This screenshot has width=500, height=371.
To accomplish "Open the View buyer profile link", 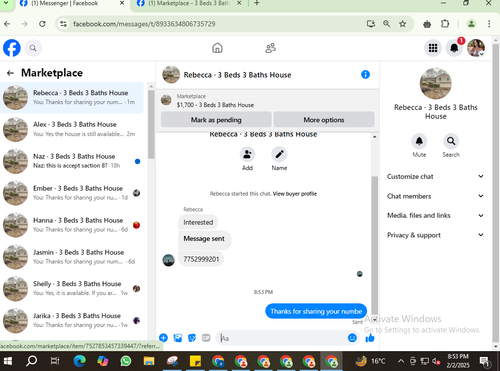I will (x=295, y=194).
